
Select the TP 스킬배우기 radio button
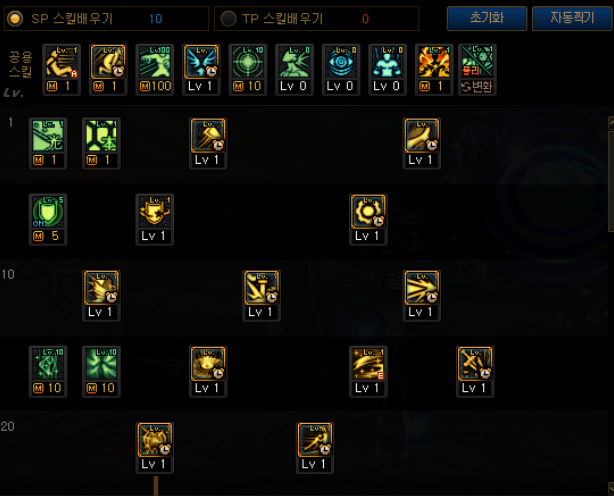228,18
